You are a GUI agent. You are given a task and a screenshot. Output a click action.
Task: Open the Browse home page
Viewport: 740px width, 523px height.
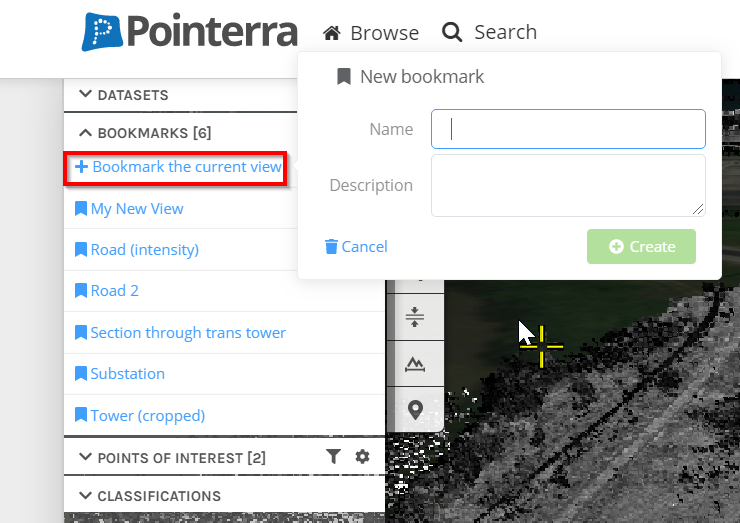[x=371, y=33]
